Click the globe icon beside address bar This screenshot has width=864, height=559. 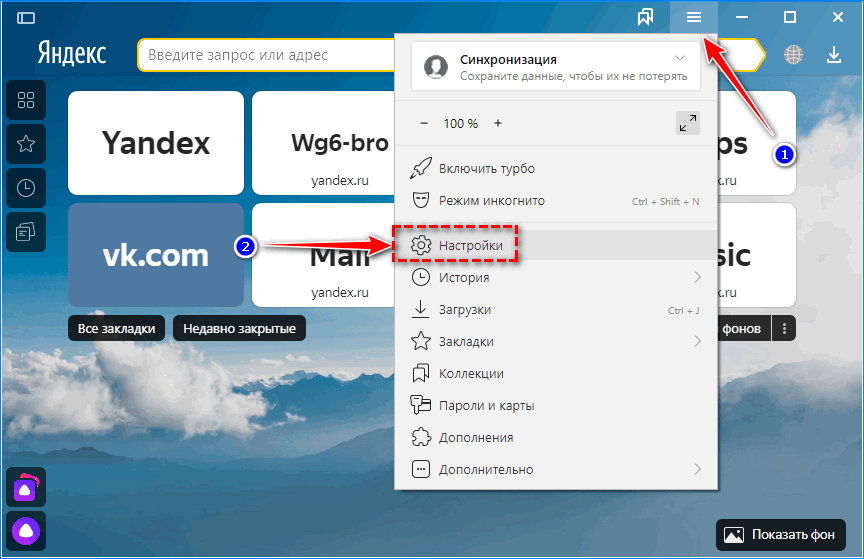click(x=794, y=54)
